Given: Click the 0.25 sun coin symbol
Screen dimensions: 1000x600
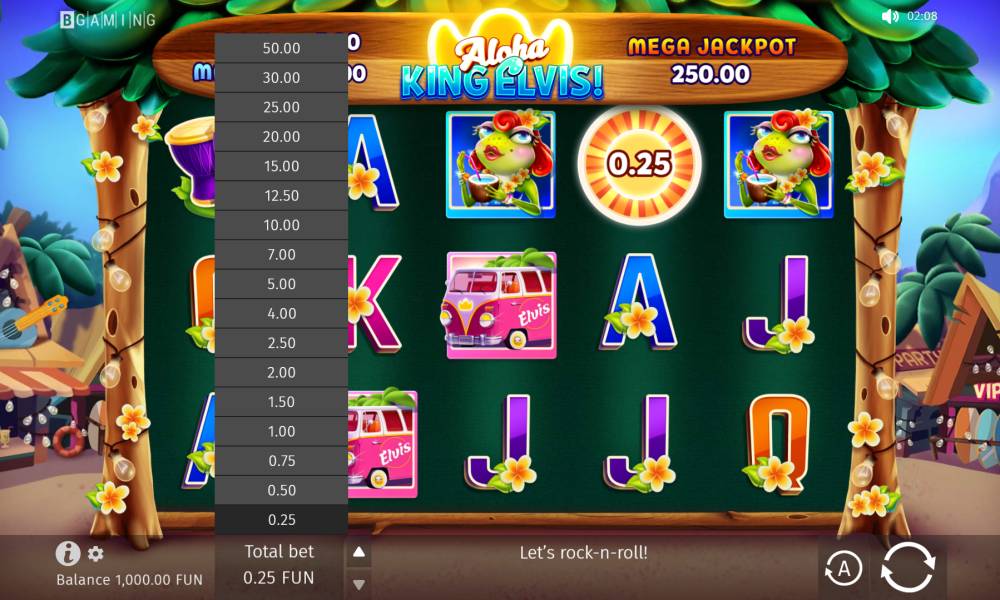Looking at the screenshot, I should pyautogui.click(x=640, y=165).
